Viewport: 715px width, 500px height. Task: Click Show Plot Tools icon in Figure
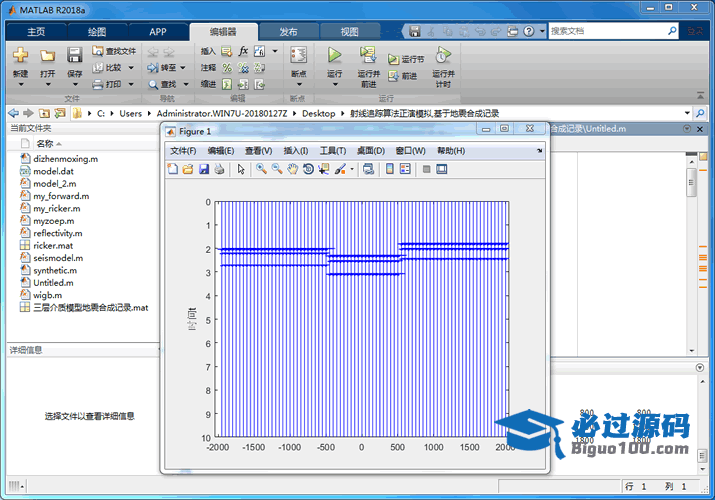441,170
